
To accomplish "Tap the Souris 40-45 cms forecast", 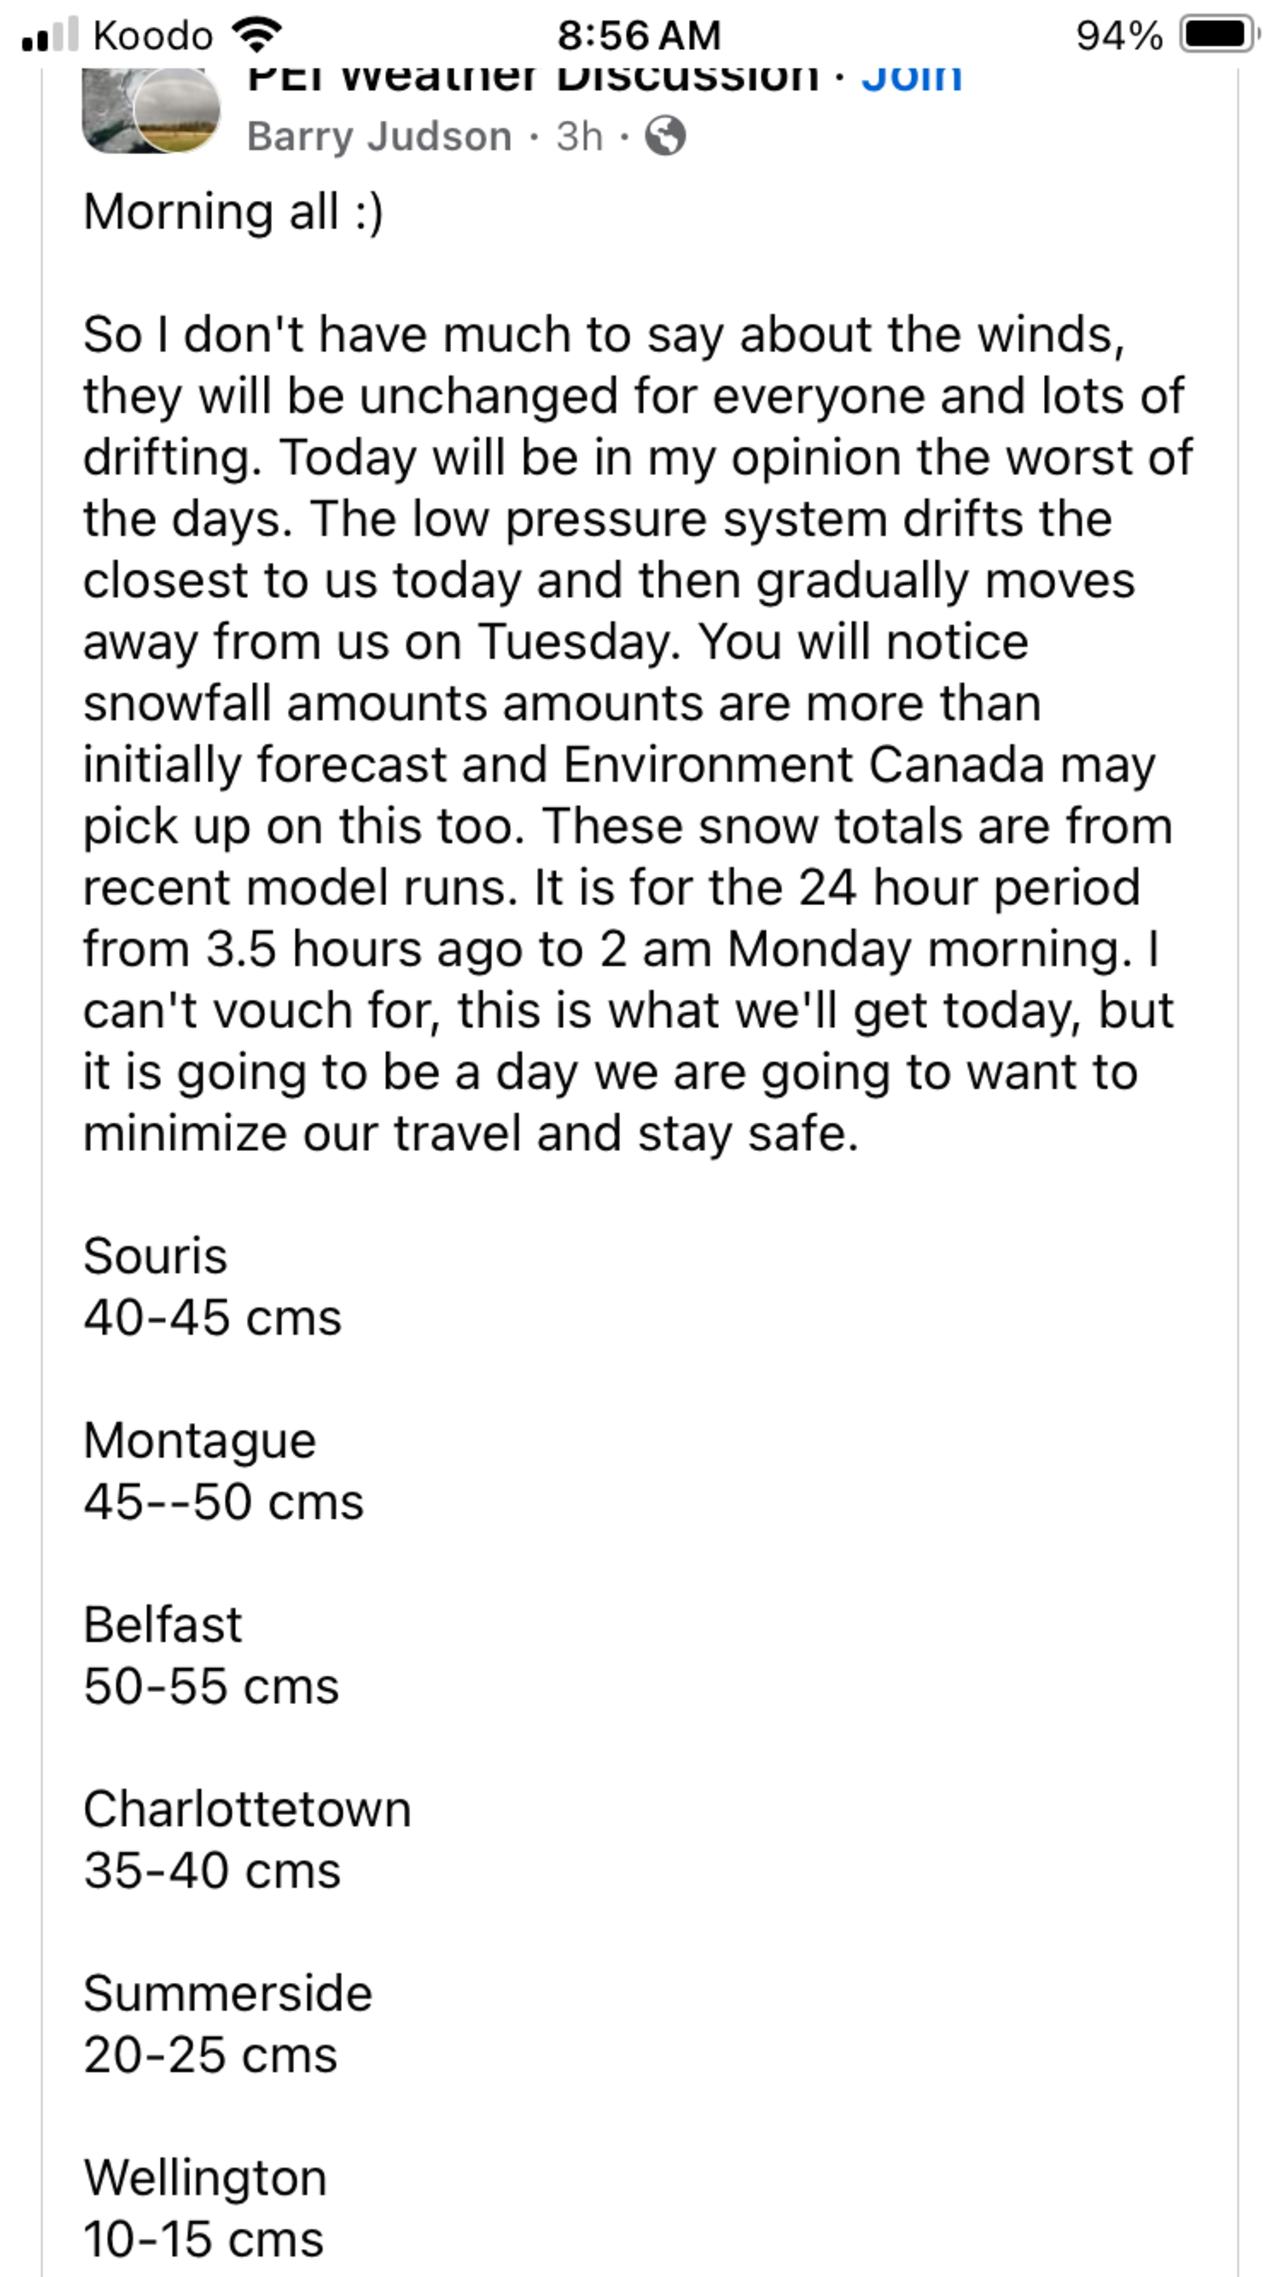I will click(212, 1287).
